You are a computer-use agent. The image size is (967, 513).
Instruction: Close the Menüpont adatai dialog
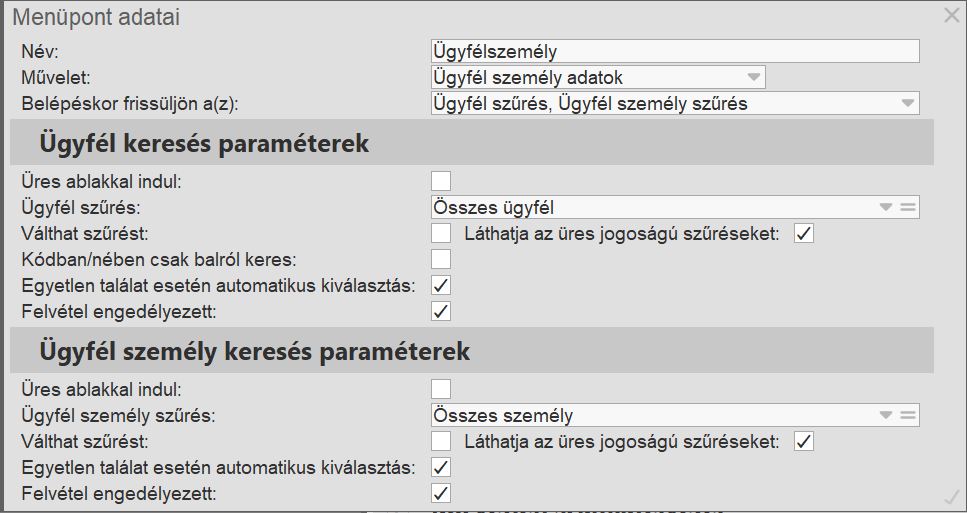coord(951,15)
